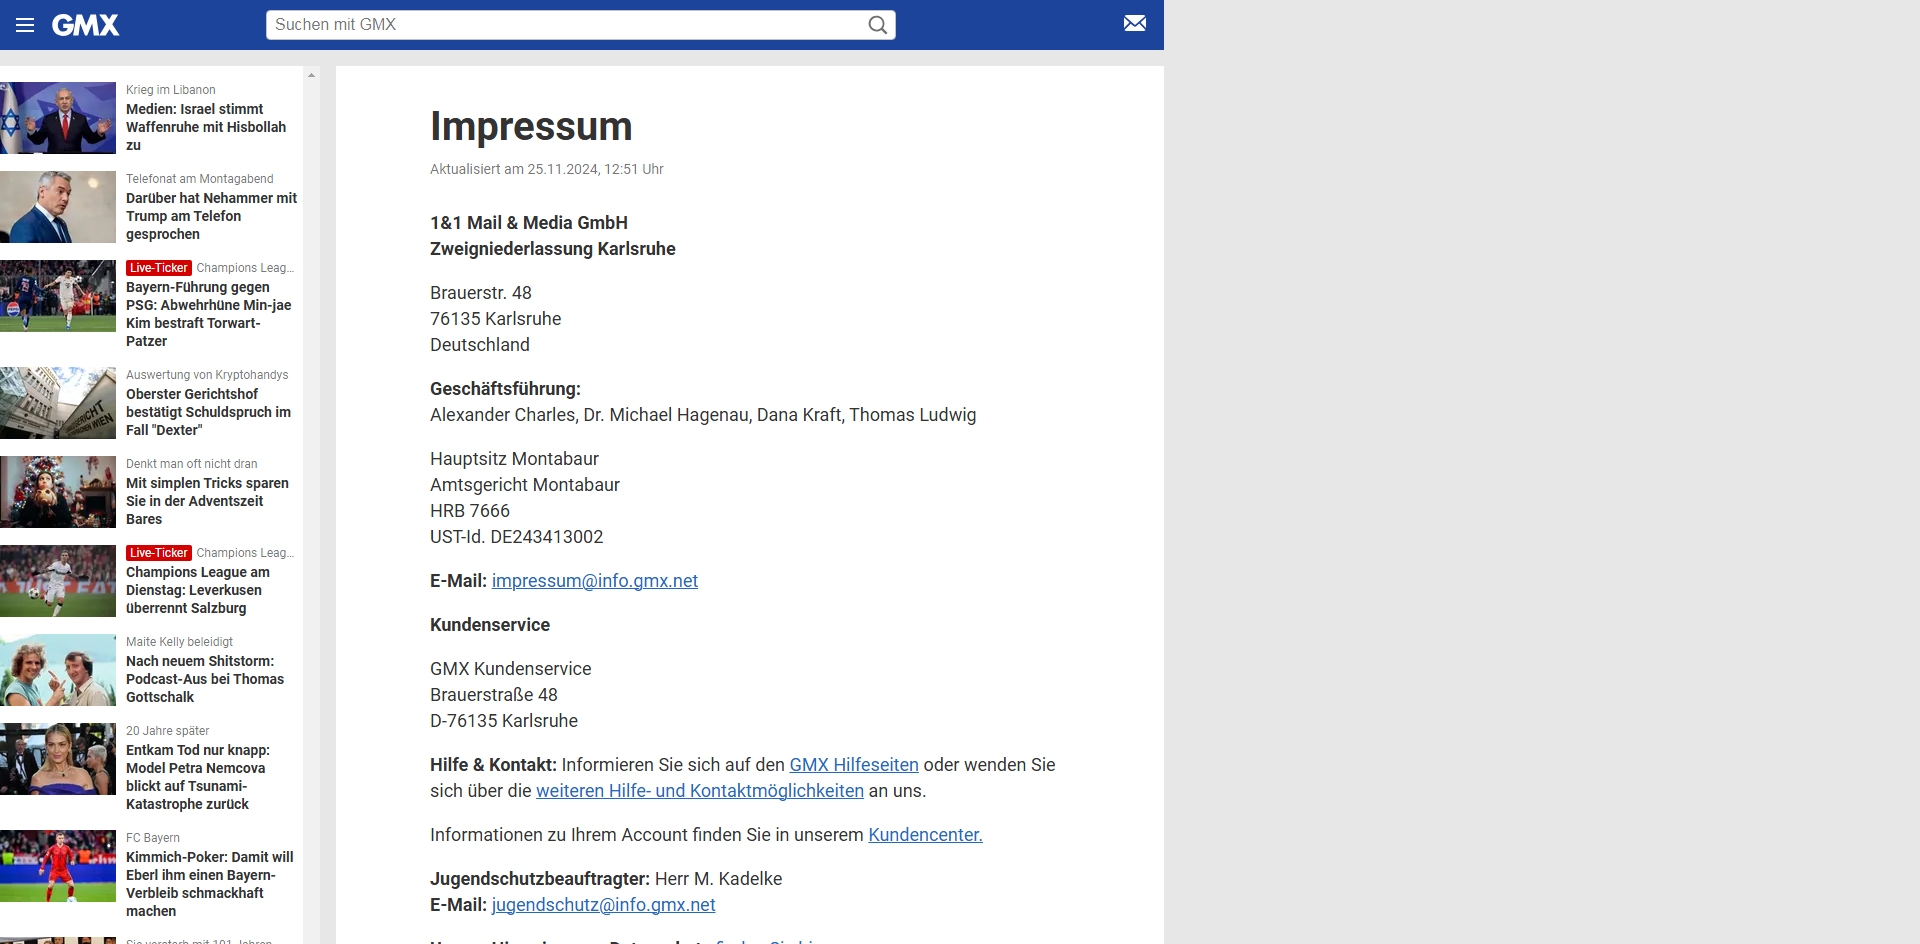The height and width of the screenshot is (944, 1920).
Task: Open the jugendschutz@info.gmx.net email link
Action: [603, 905]
